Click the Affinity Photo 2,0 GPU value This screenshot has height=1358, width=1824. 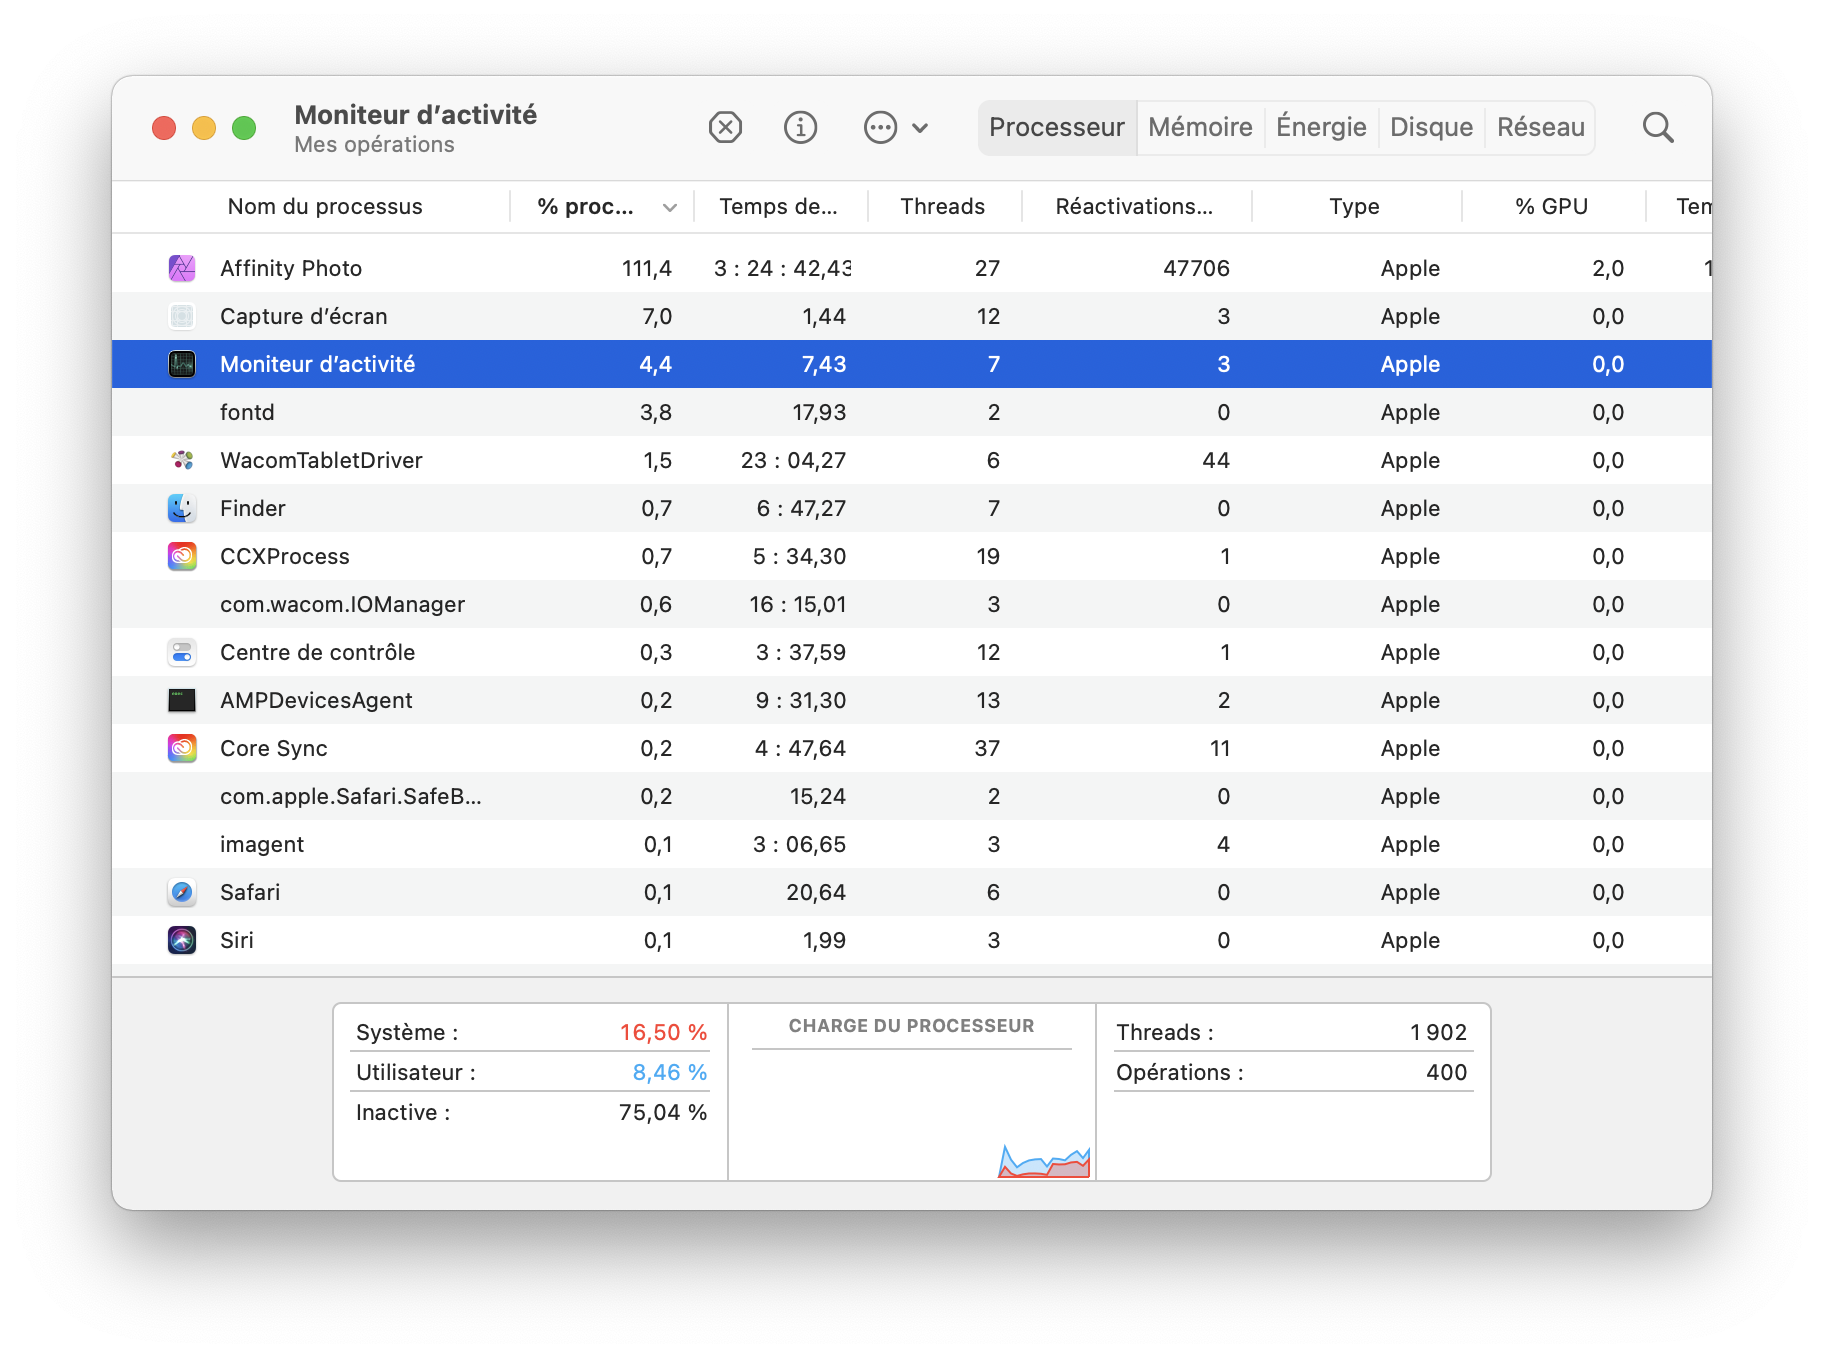click(x=1608, y=268)
